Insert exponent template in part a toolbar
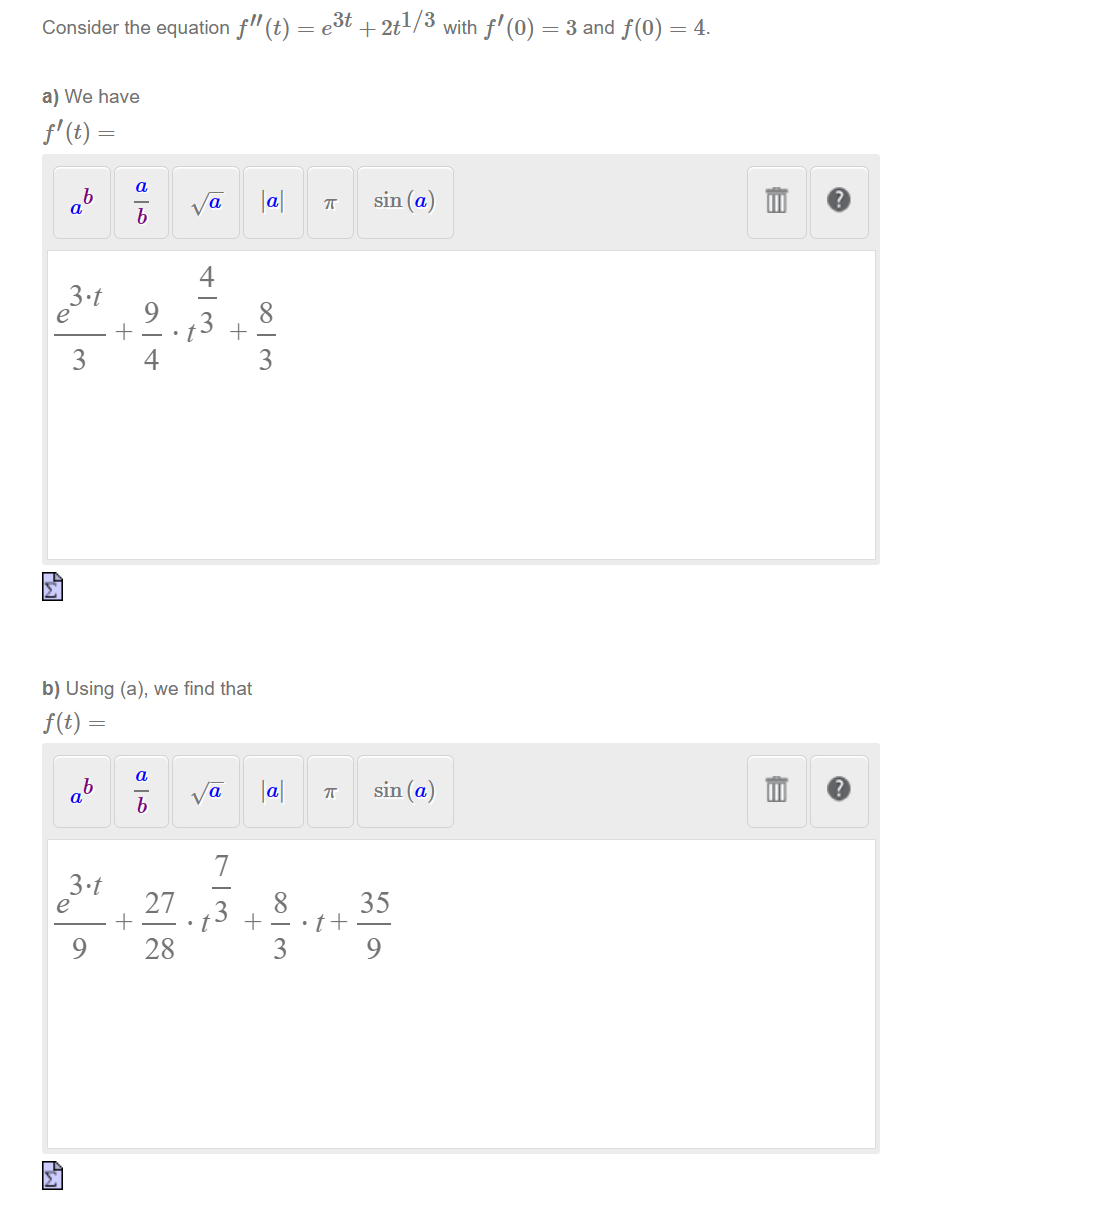The image size is (1100, 1221). pos(81,202)
